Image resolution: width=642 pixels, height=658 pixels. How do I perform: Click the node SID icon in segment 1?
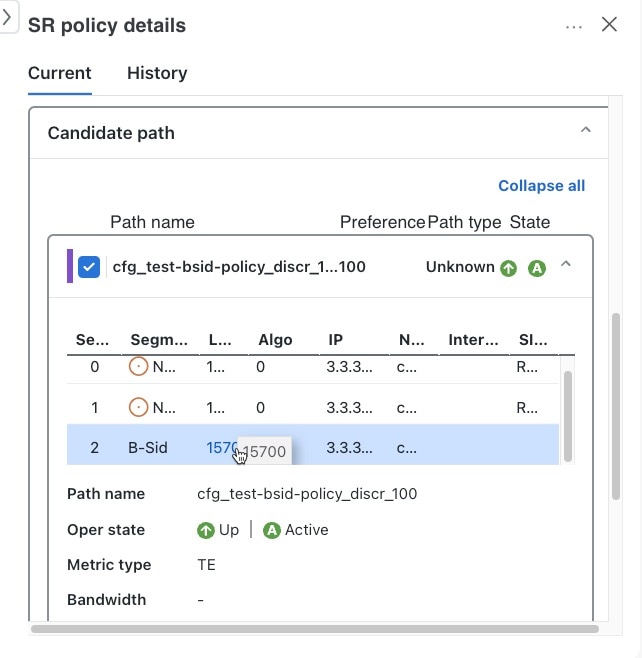(138, 407)
